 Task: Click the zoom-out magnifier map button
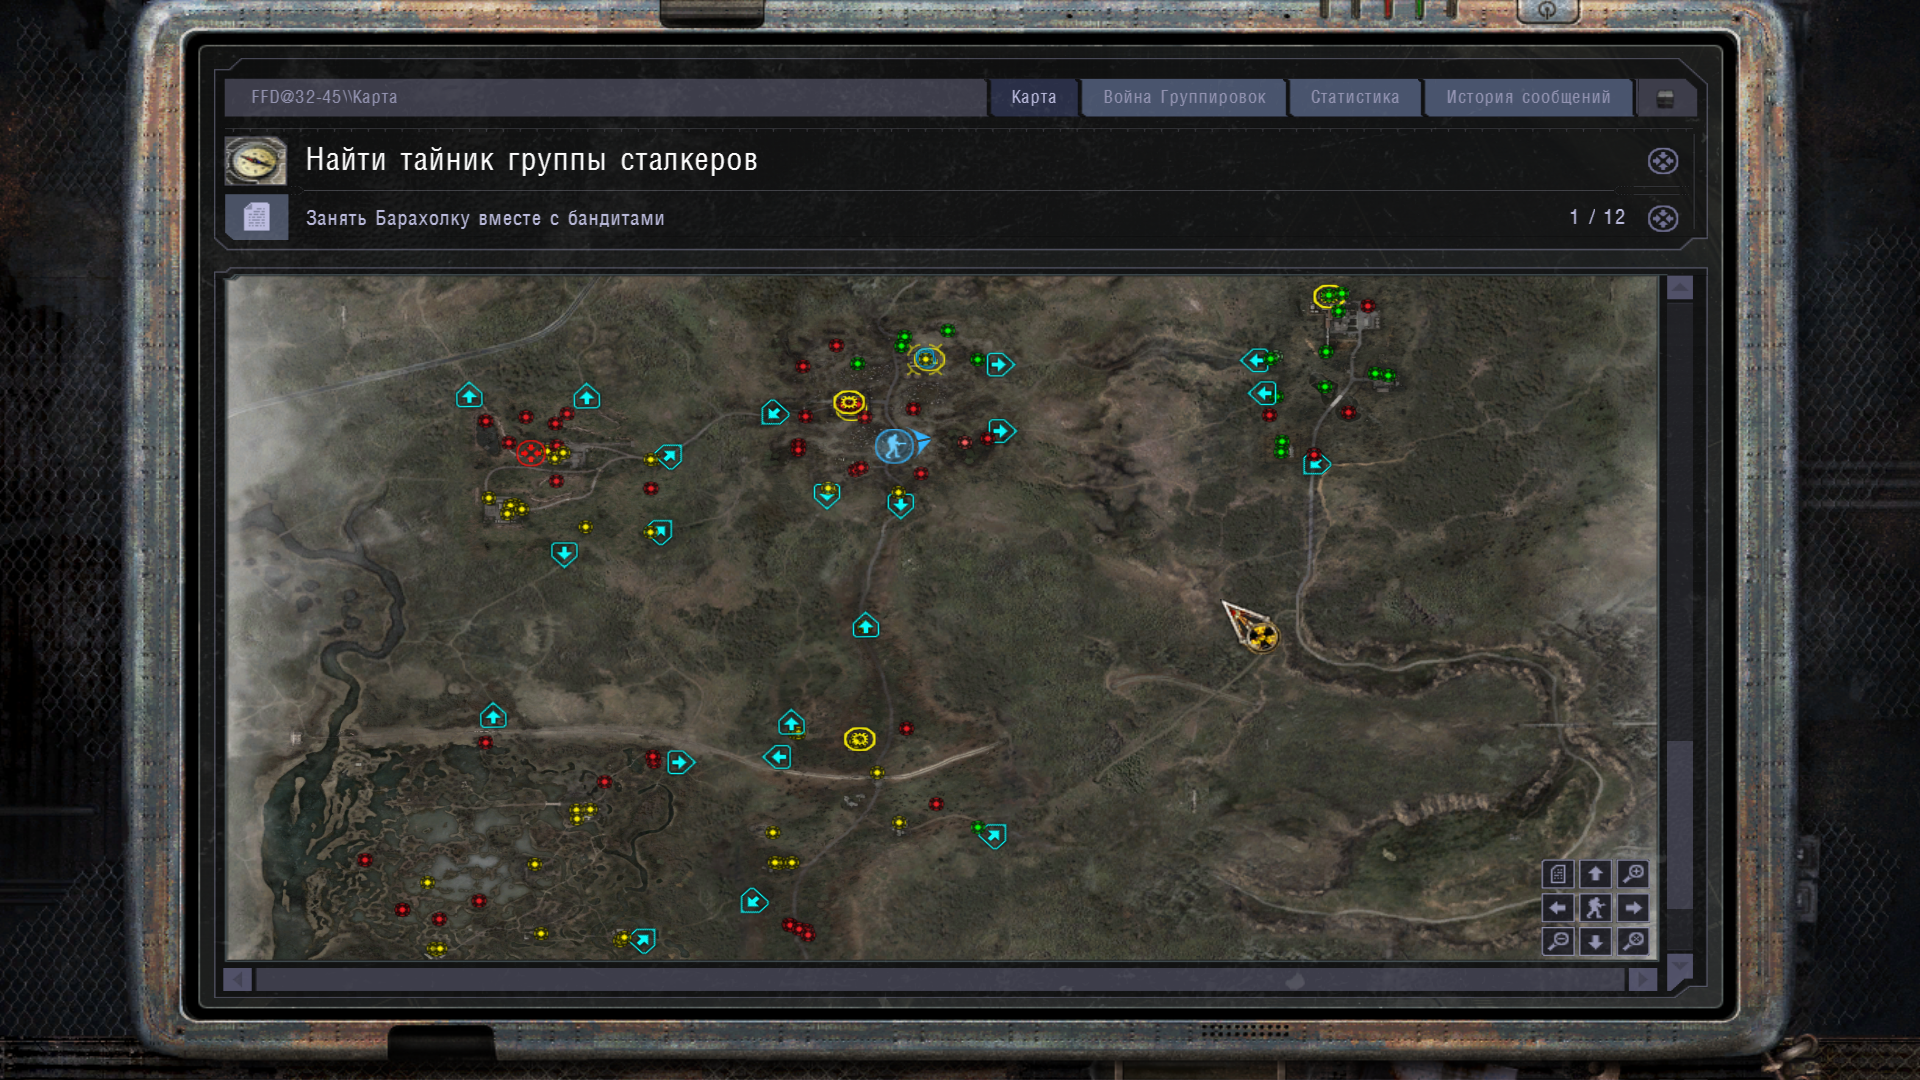(x=1558, y=941)
